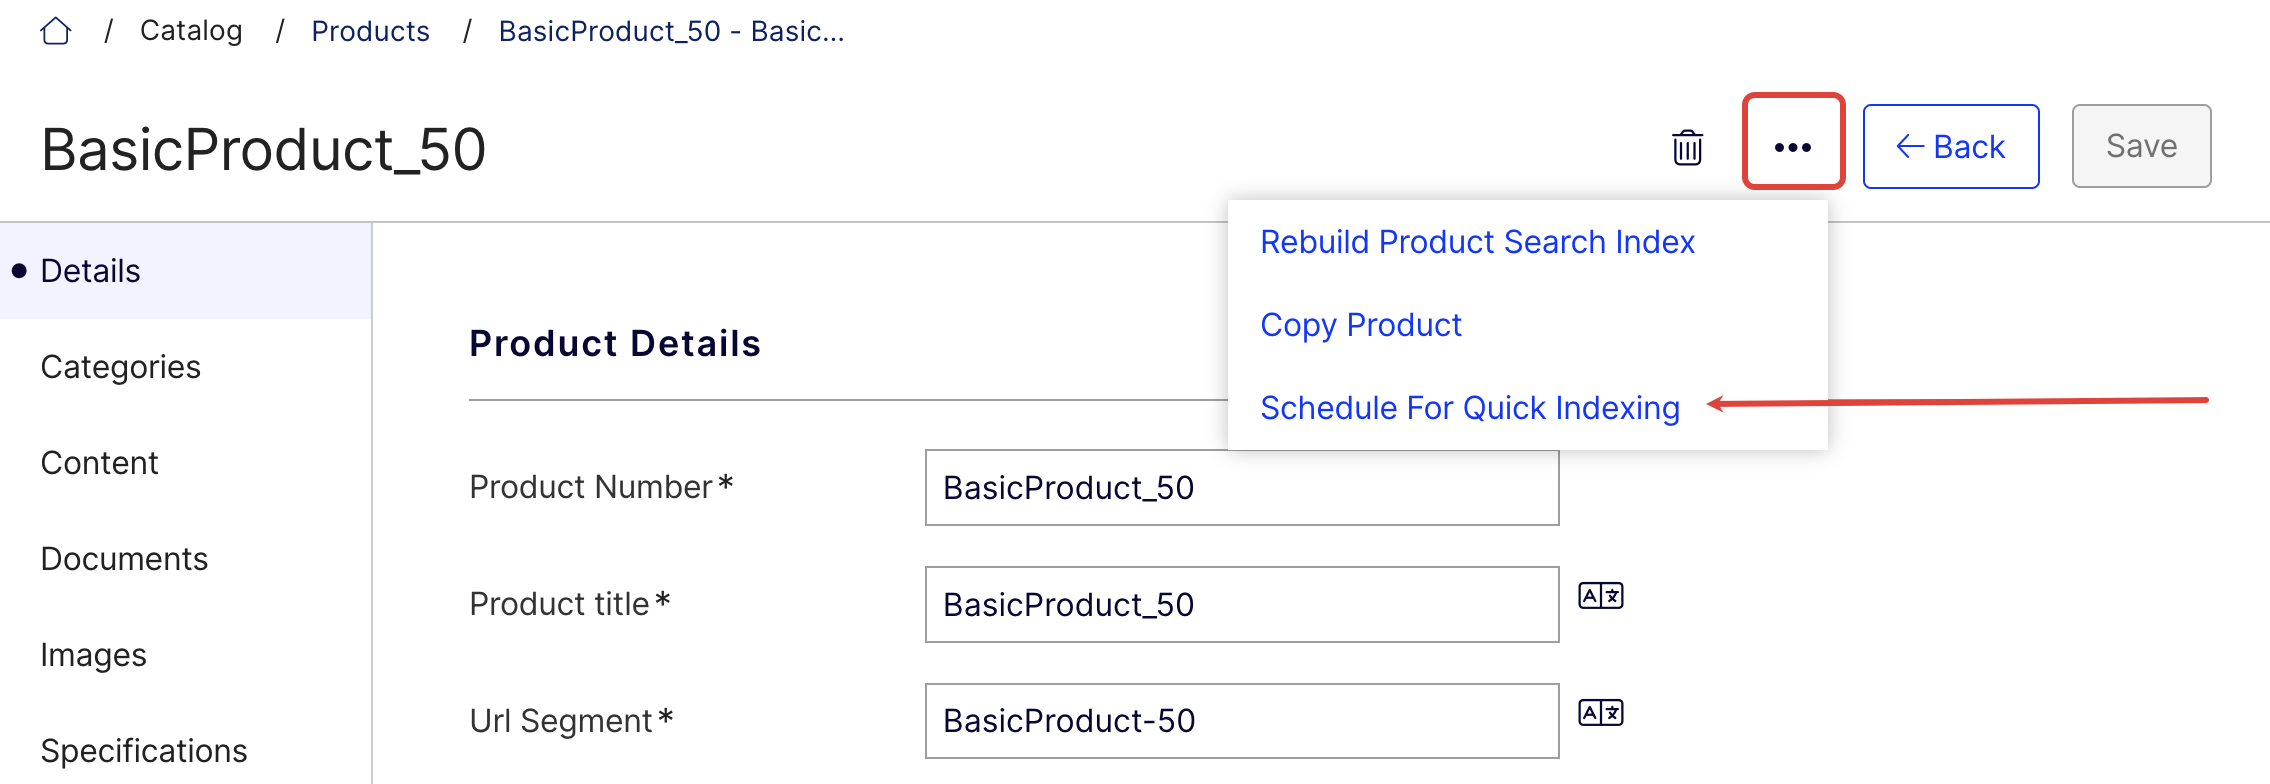
Task: Click inside the Url Segment field
Action: coord(1240,720)
